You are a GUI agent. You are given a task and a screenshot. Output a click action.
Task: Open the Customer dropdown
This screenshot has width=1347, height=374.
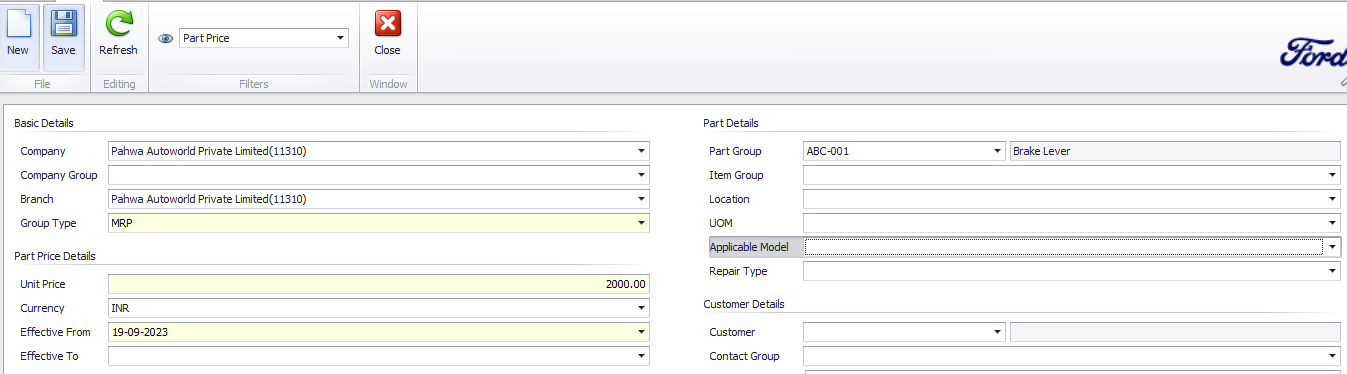click(997, 332)
